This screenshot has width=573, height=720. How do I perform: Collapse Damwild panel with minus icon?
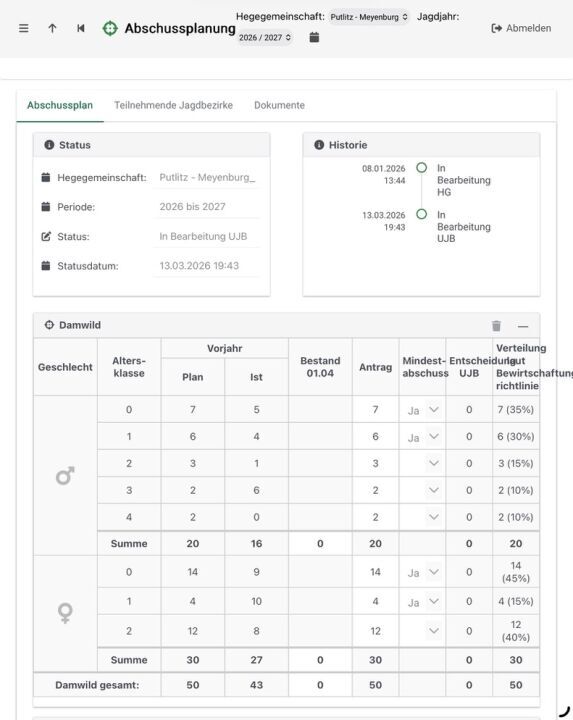(523, 326)
